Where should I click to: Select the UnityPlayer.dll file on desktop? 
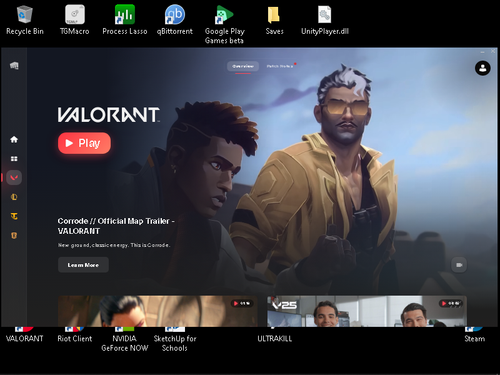[325, 20]
